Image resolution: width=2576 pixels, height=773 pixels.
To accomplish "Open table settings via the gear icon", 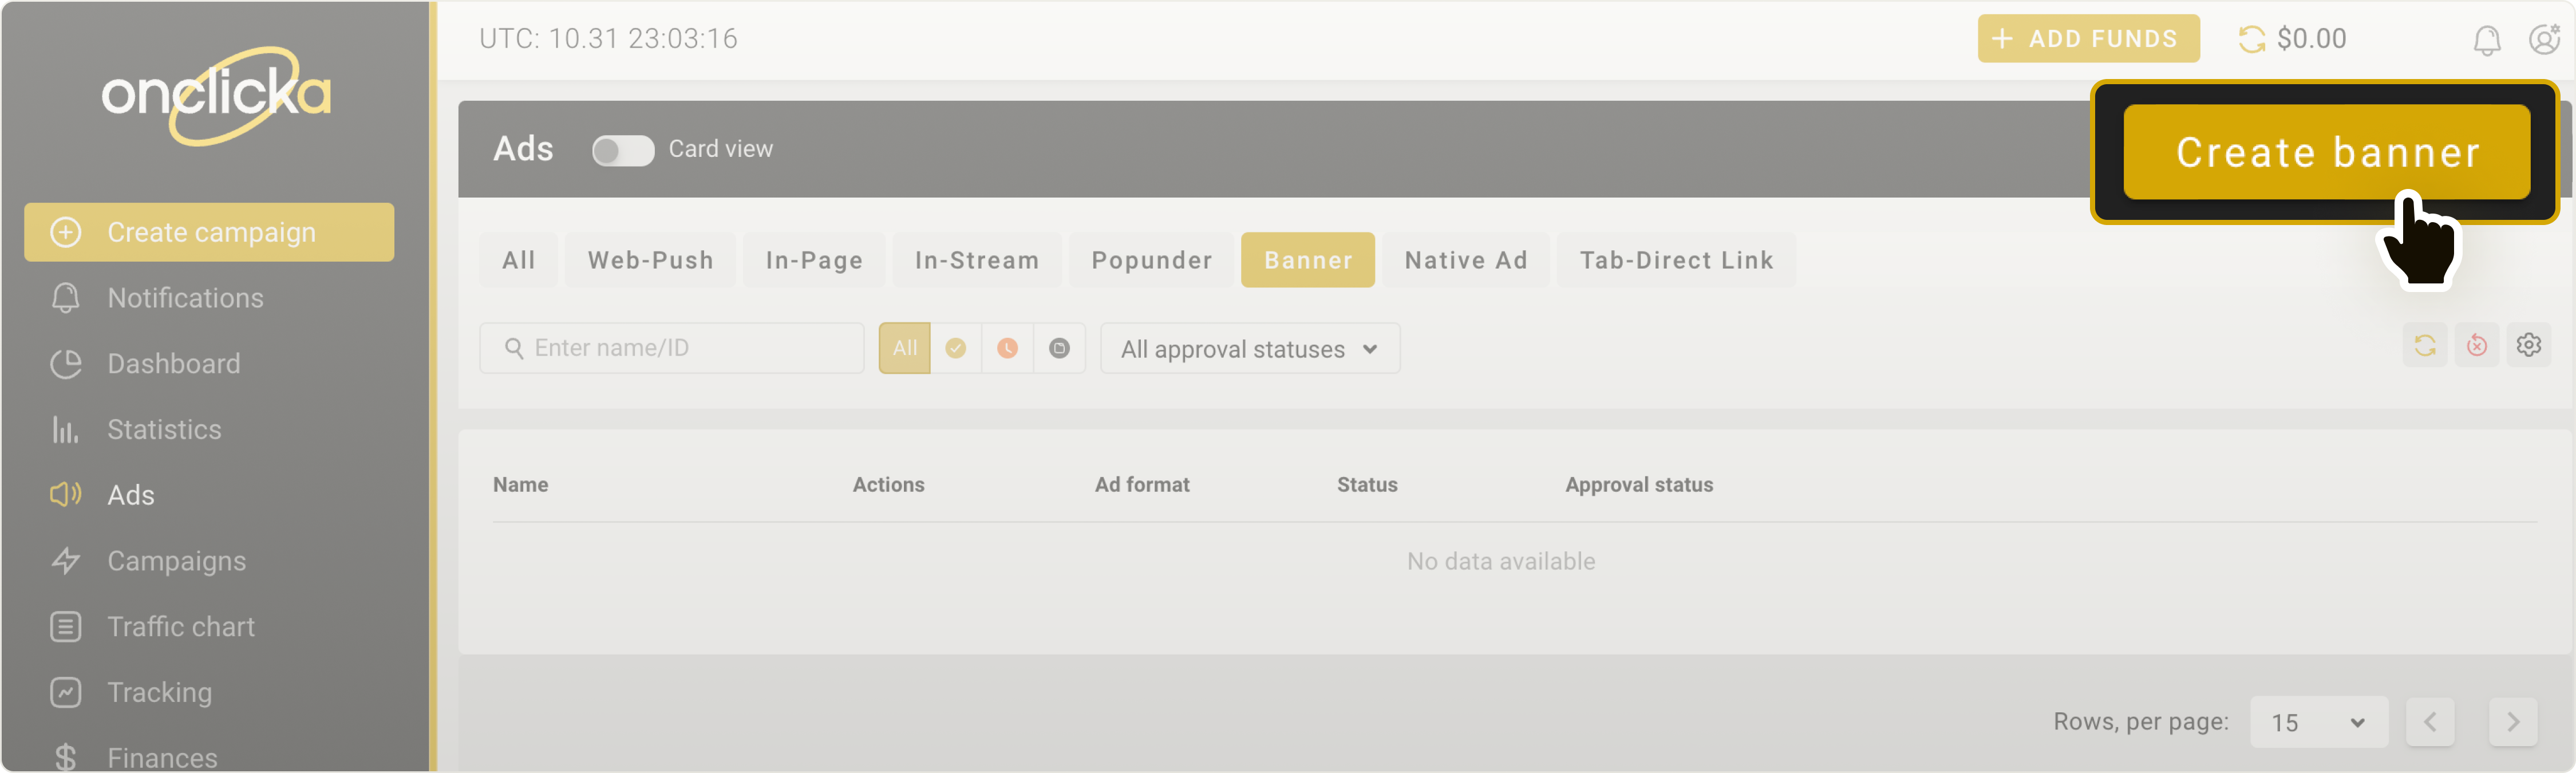I will tap(2529, 345).
